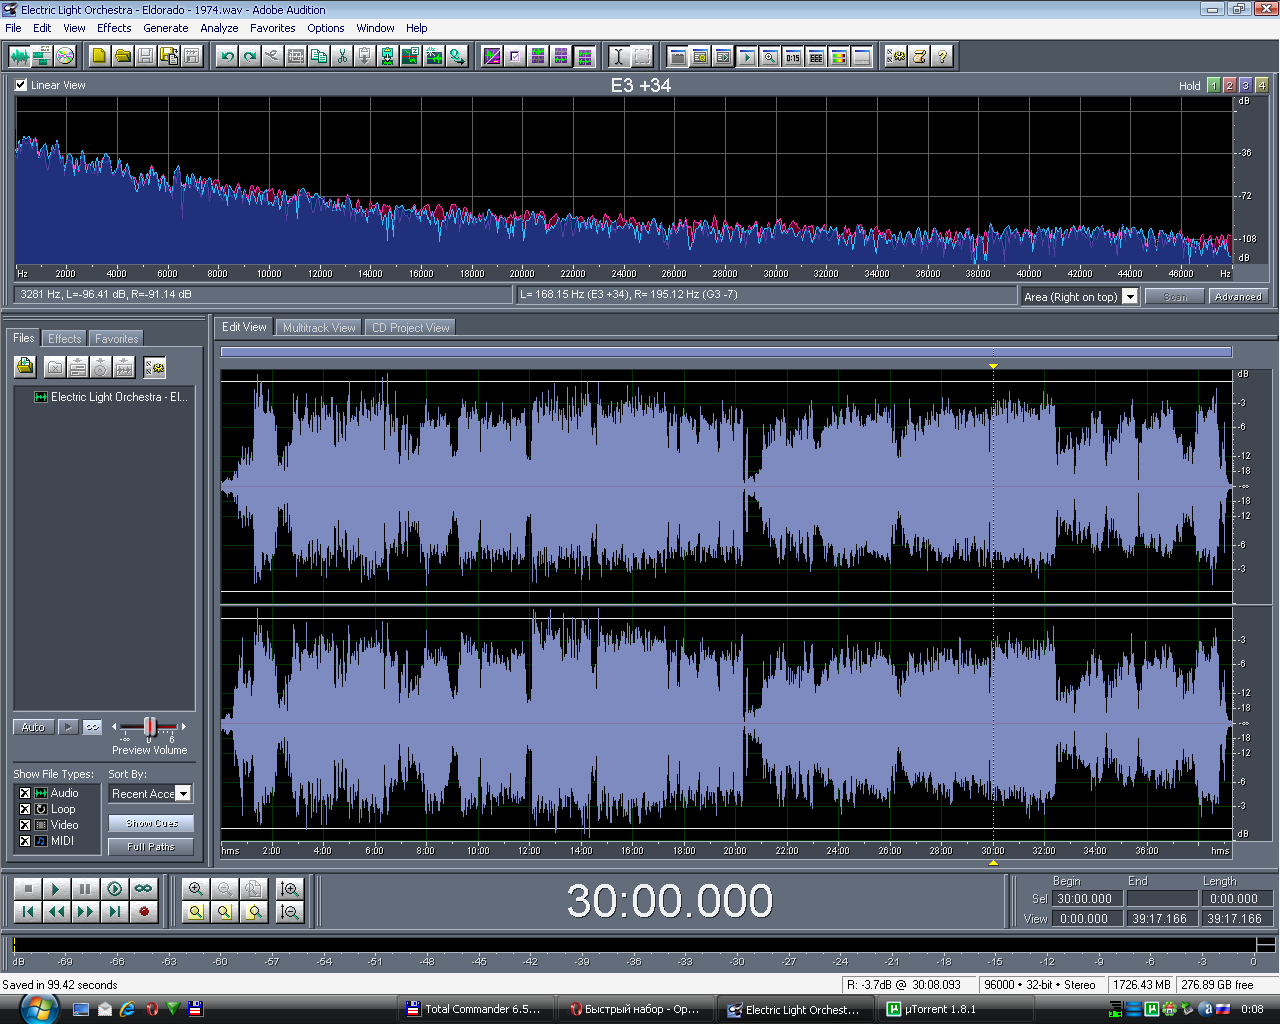Uncheck the Audio file type checkbox

(x=25, y=793)
